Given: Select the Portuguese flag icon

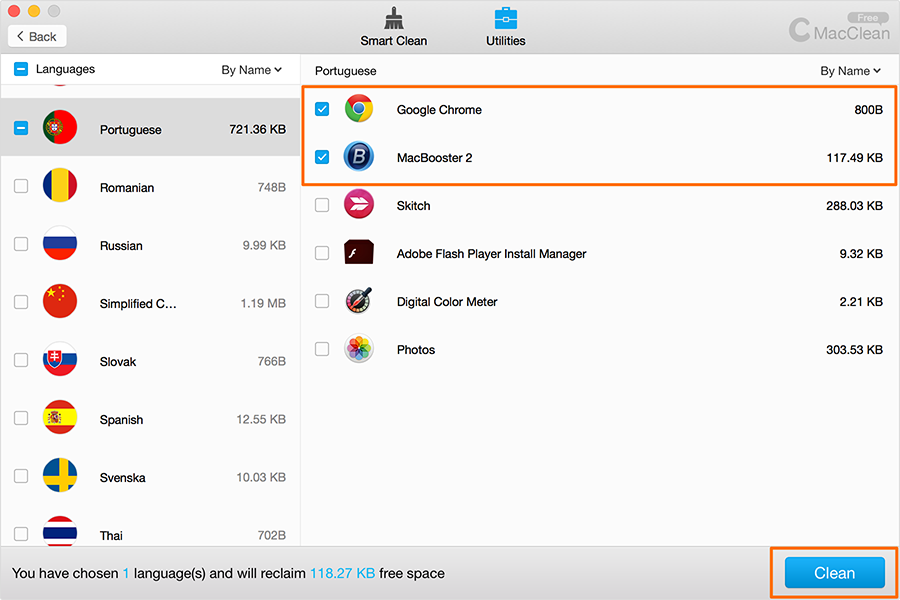Looking at the screenshot, I should pos(60,129).
